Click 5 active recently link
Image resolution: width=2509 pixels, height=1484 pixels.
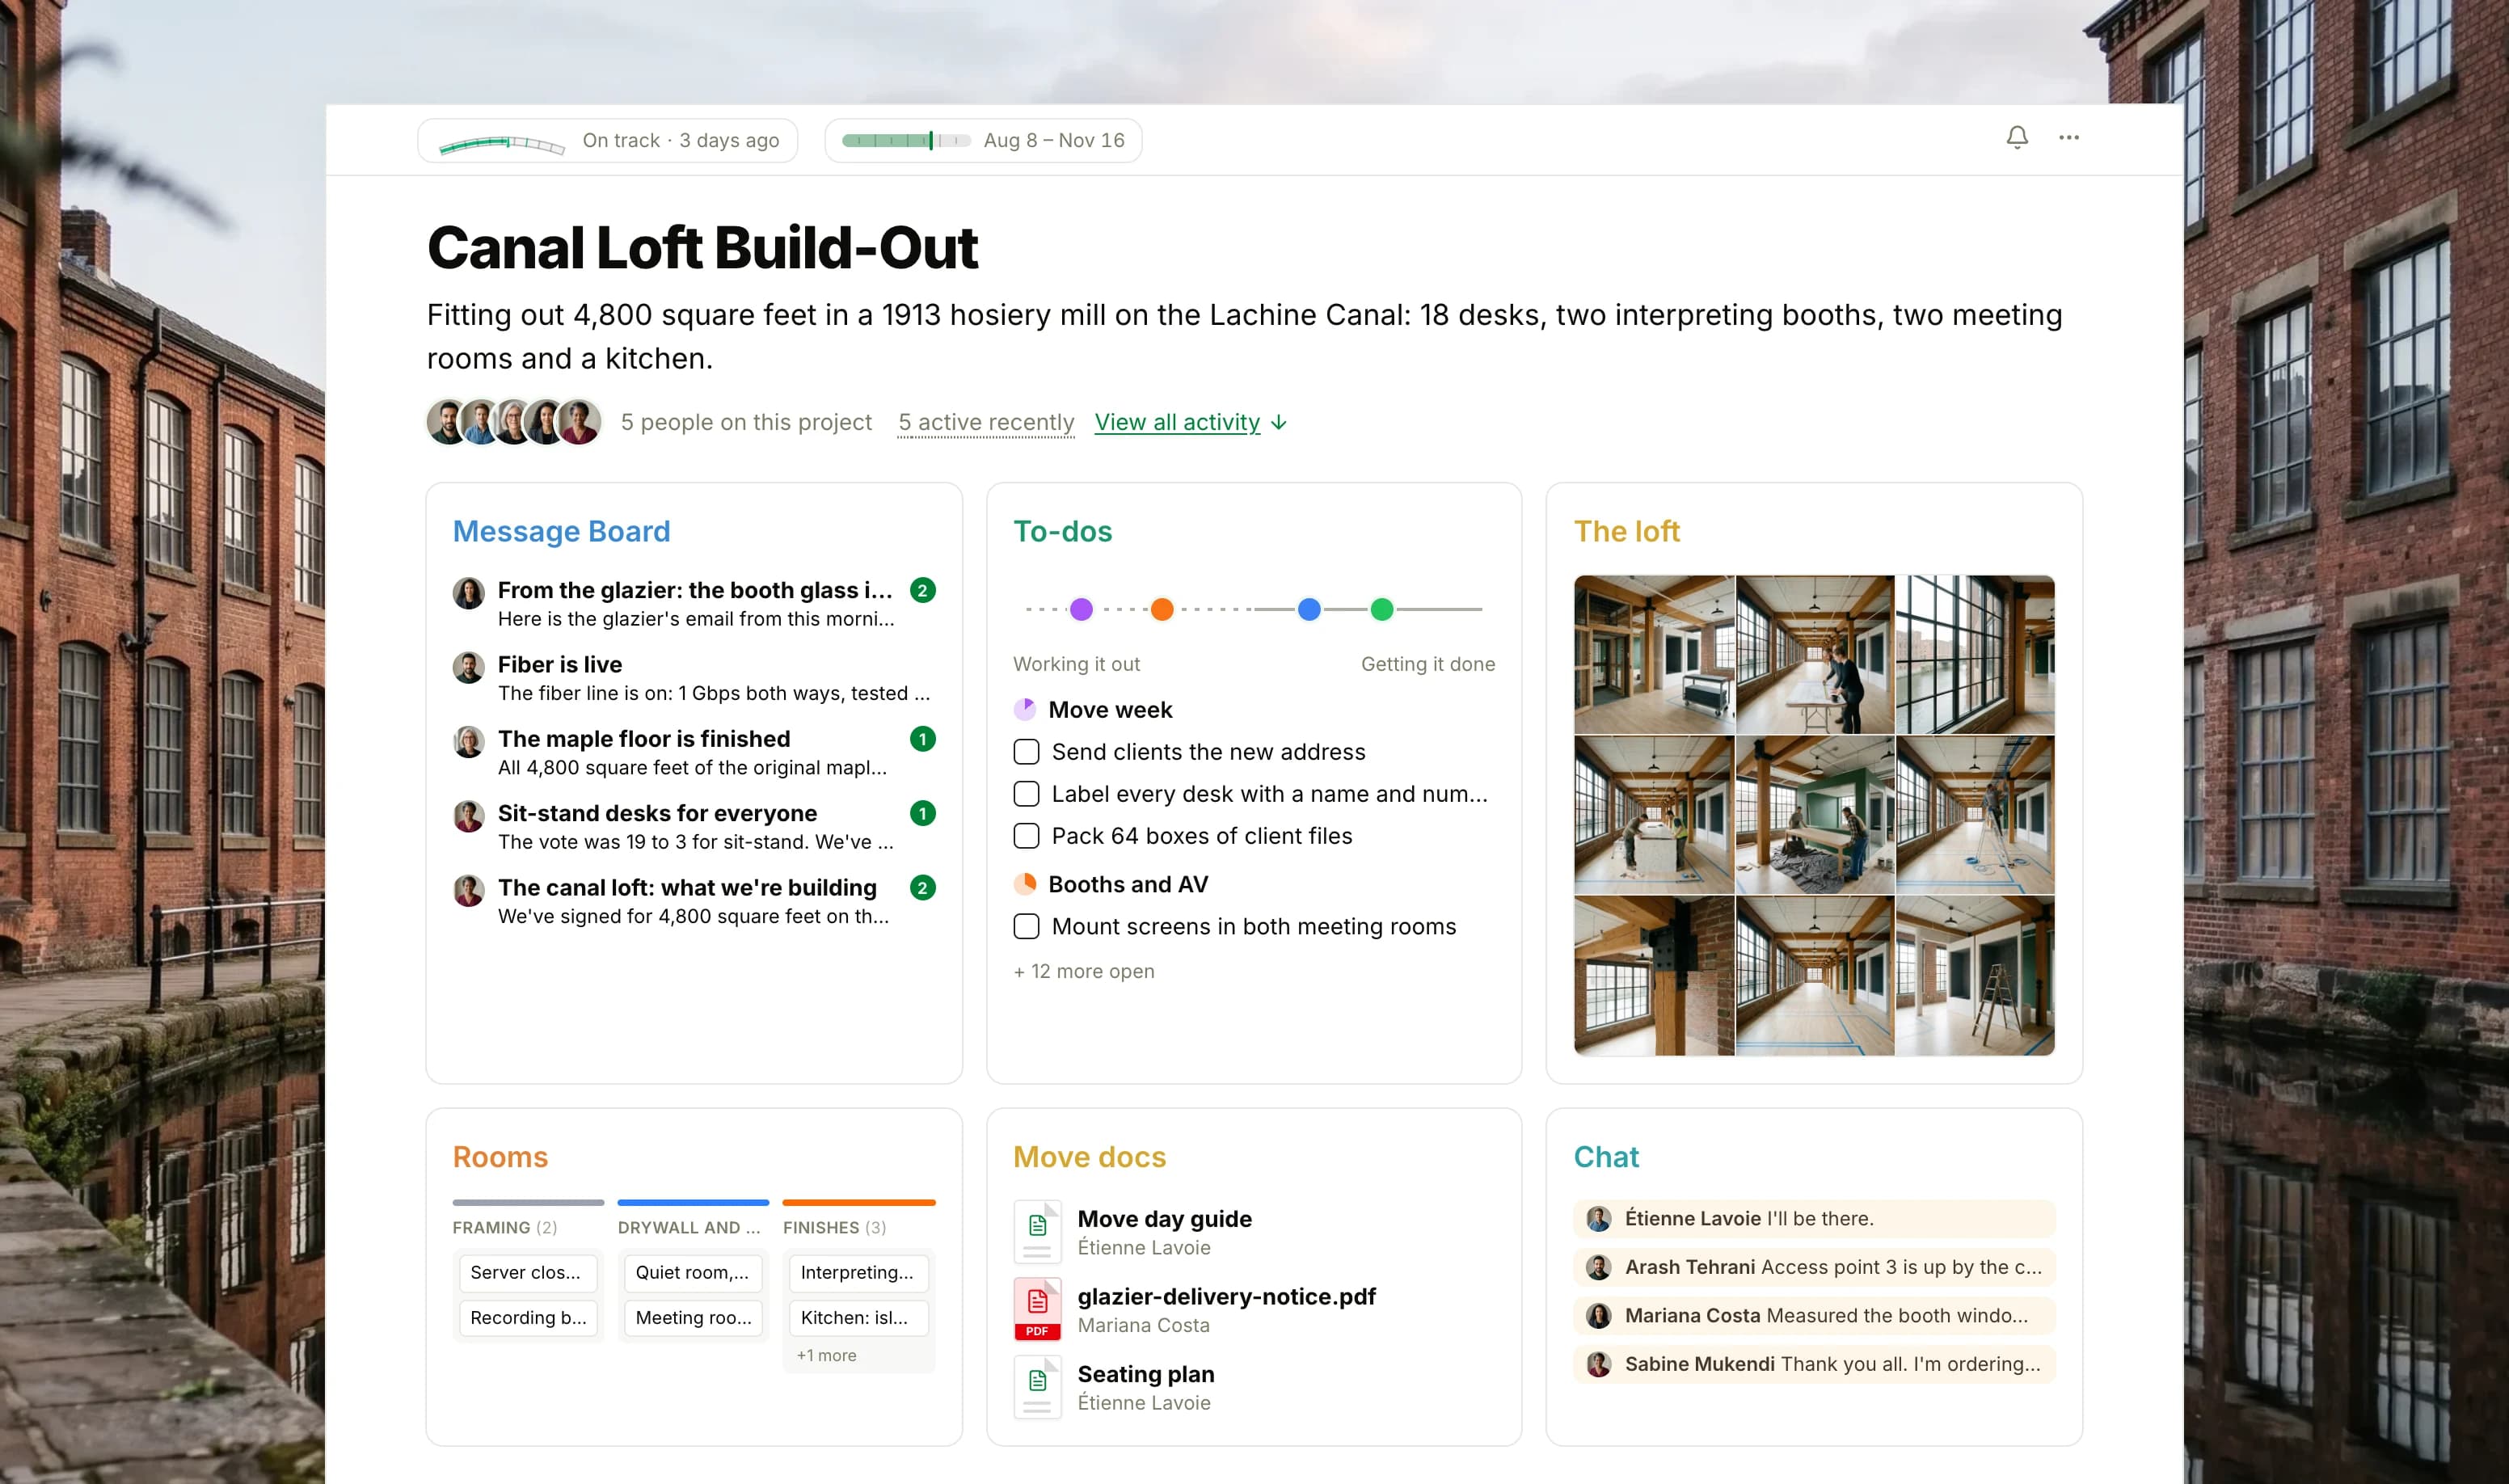986,422
